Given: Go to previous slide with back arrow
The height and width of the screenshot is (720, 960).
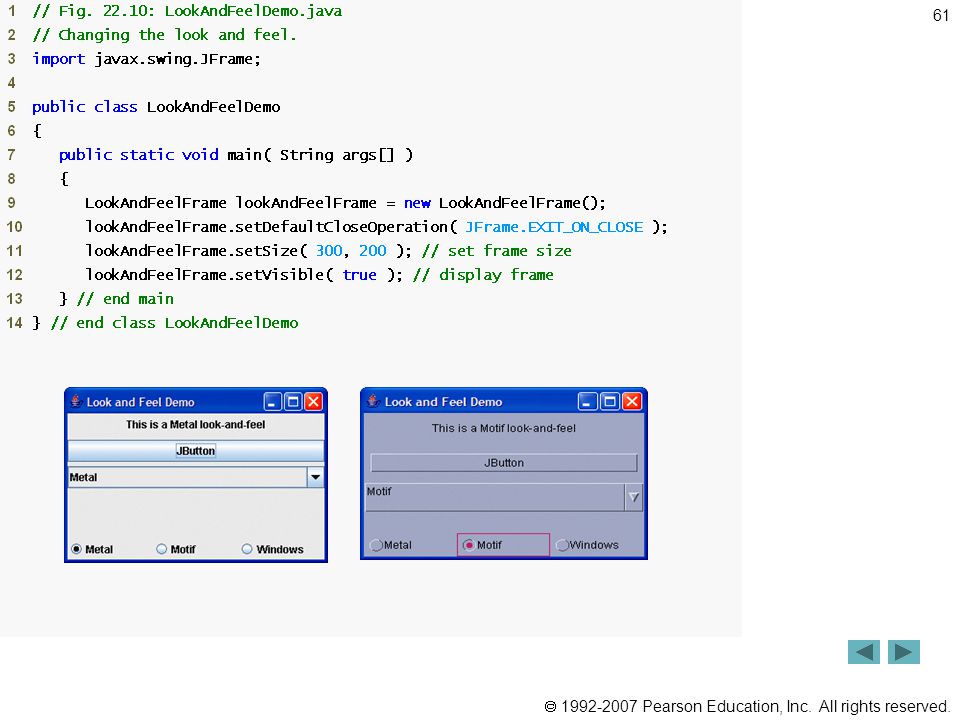Looking at the screenshot, I should (x=863, y=652).
